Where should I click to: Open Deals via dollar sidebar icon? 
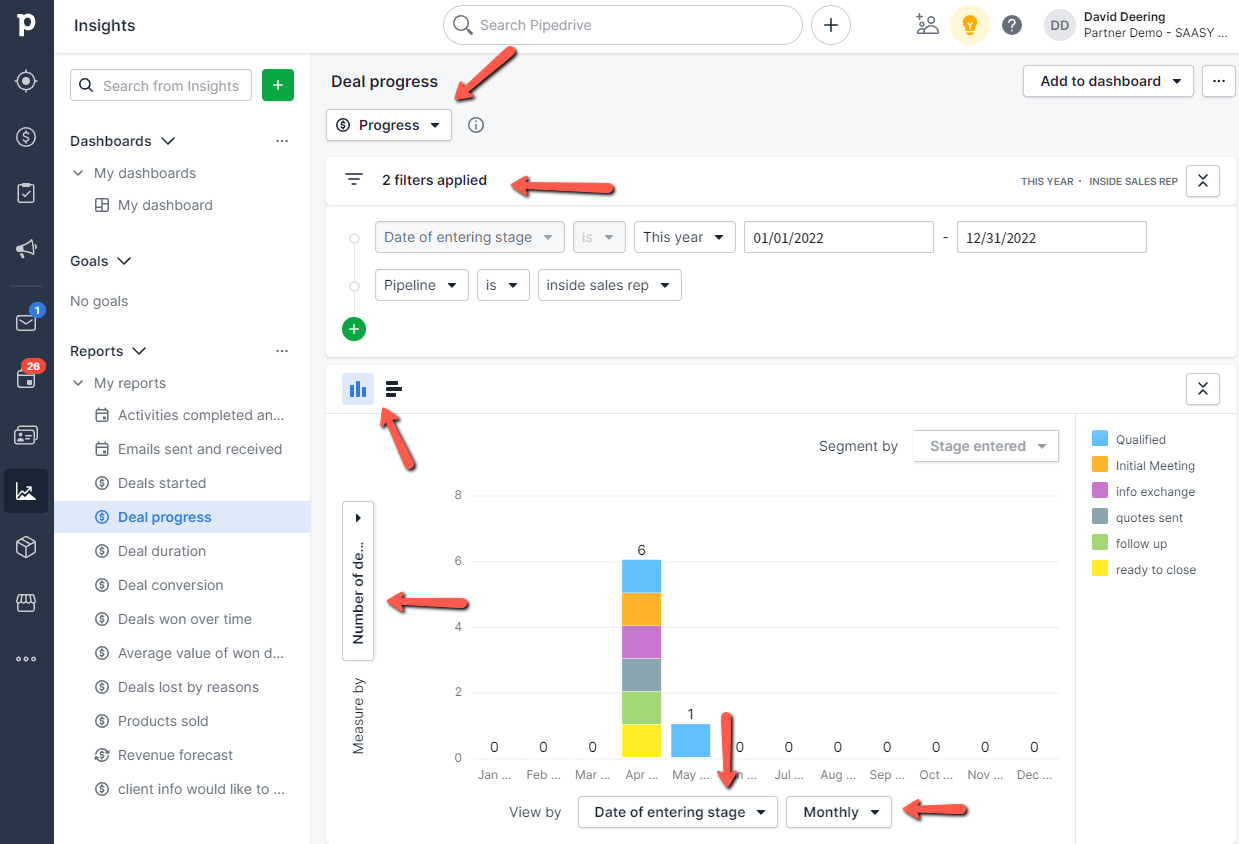[26, 137]
